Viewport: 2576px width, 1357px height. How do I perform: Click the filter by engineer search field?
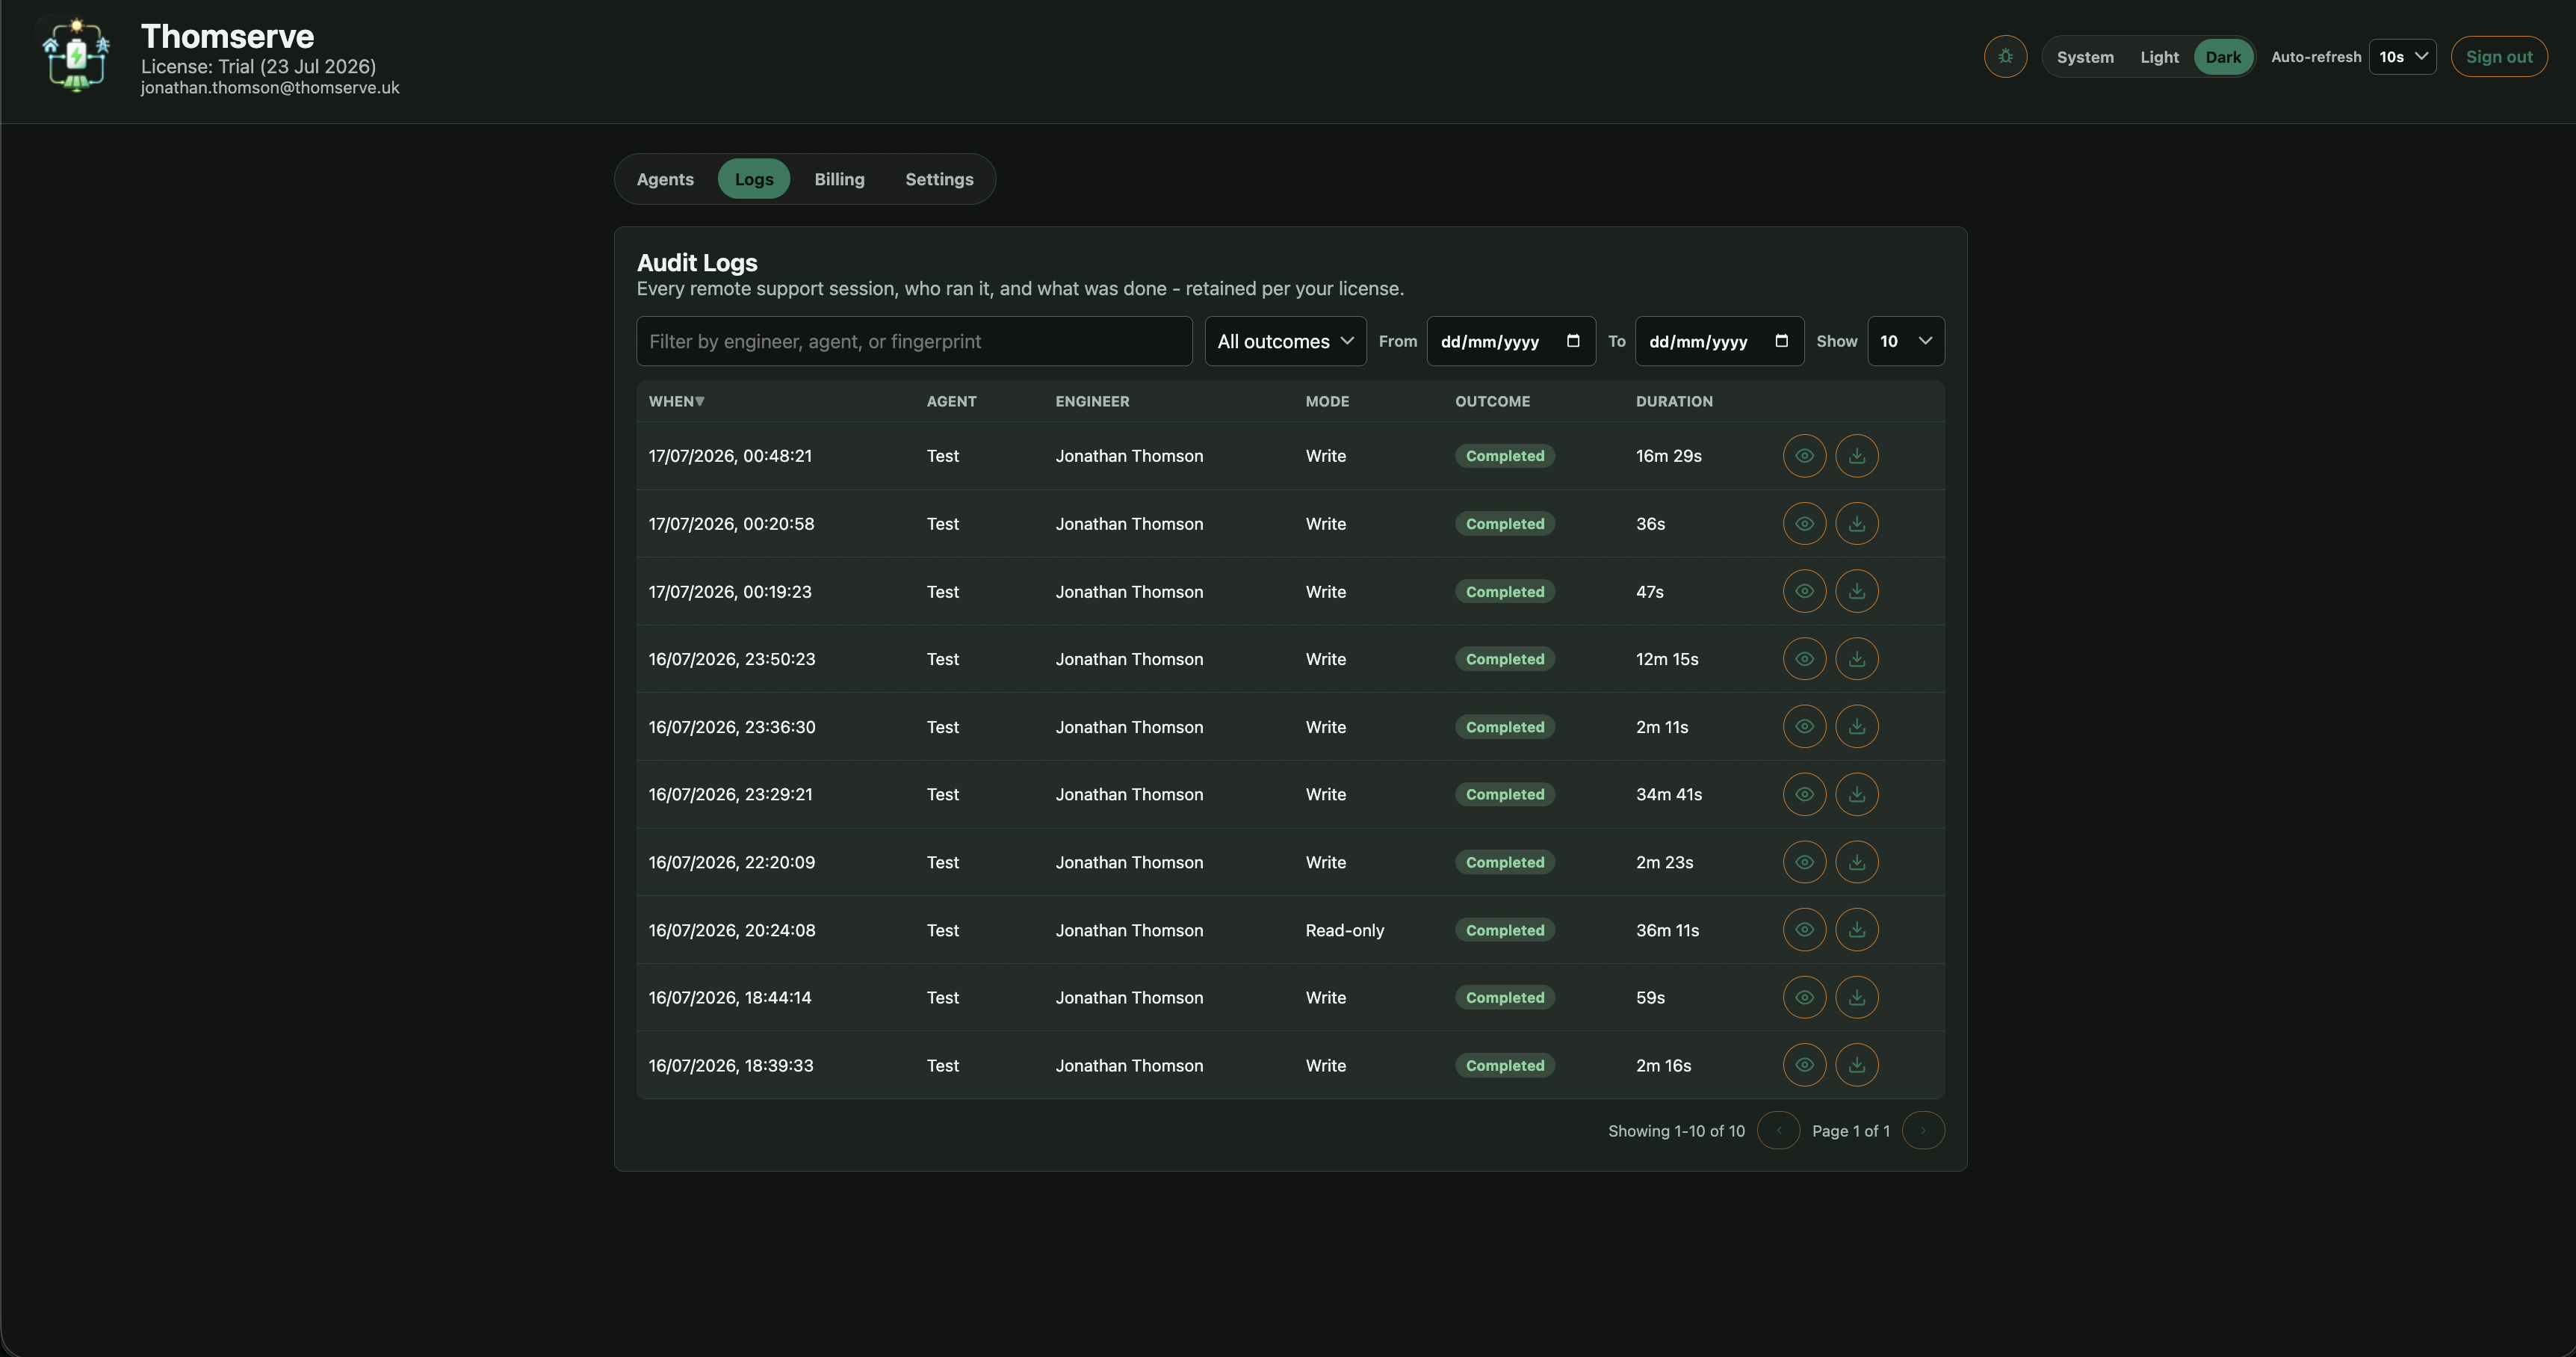(x=914, y=341)
